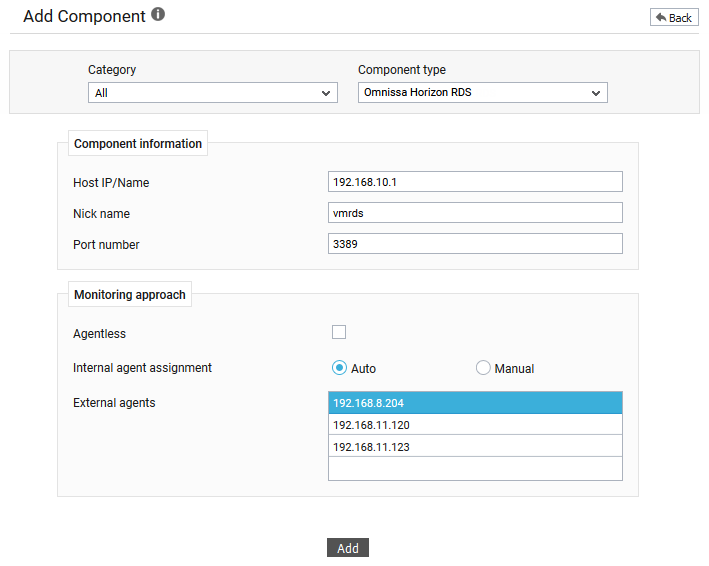
Task: Click the Component information section heading
Action: coord(138,144)
